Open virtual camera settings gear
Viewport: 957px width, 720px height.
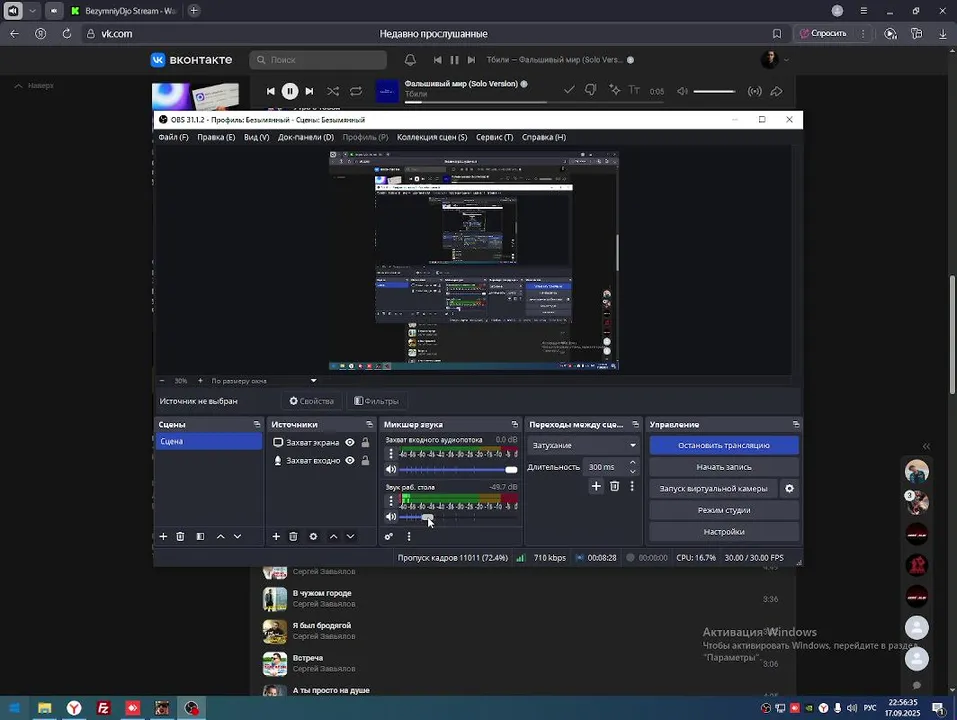pos(789,489)
